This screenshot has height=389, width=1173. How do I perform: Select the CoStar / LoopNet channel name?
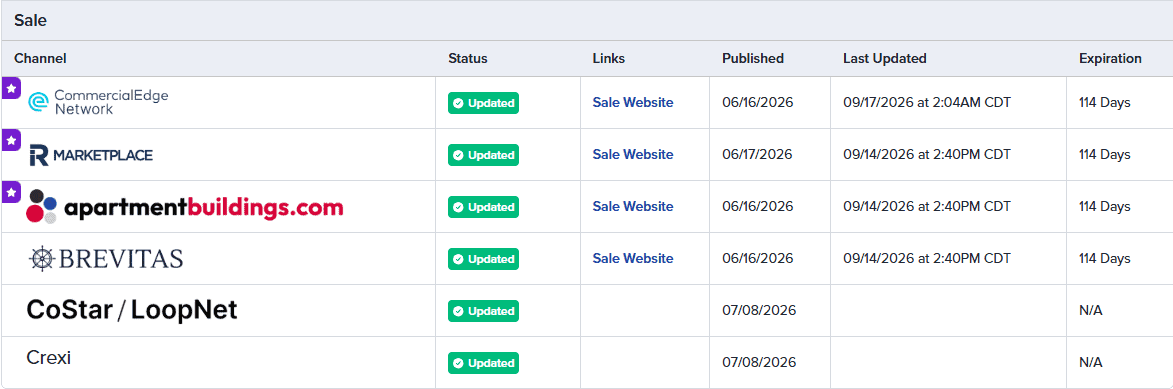pyautogui.click(x=132, y=310)
